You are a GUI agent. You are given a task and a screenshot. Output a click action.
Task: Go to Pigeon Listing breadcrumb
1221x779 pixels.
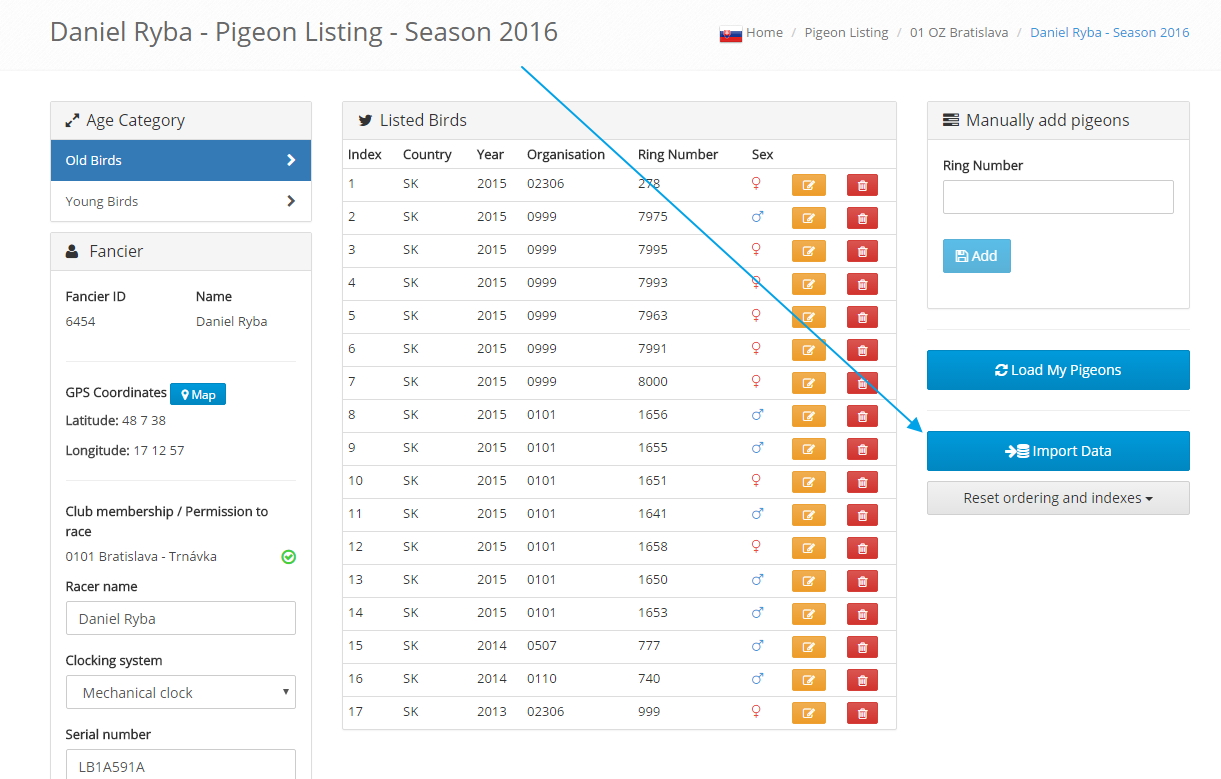coord(847,33)
